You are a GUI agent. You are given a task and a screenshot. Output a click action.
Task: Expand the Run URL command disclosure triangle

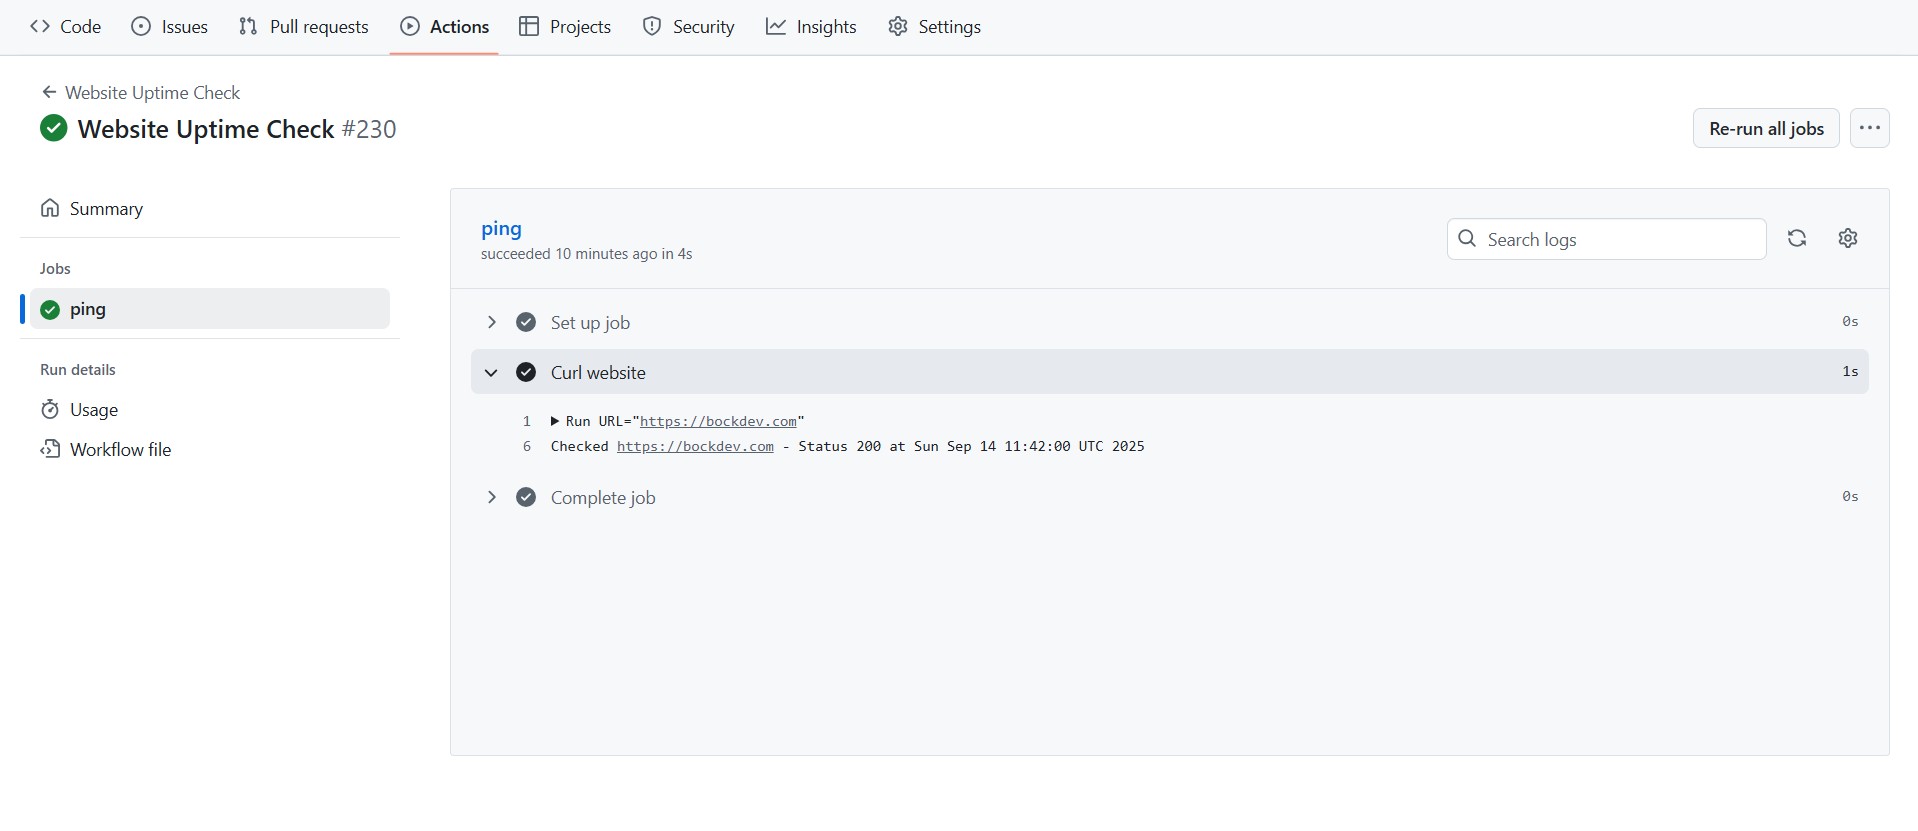click(555, 421)
